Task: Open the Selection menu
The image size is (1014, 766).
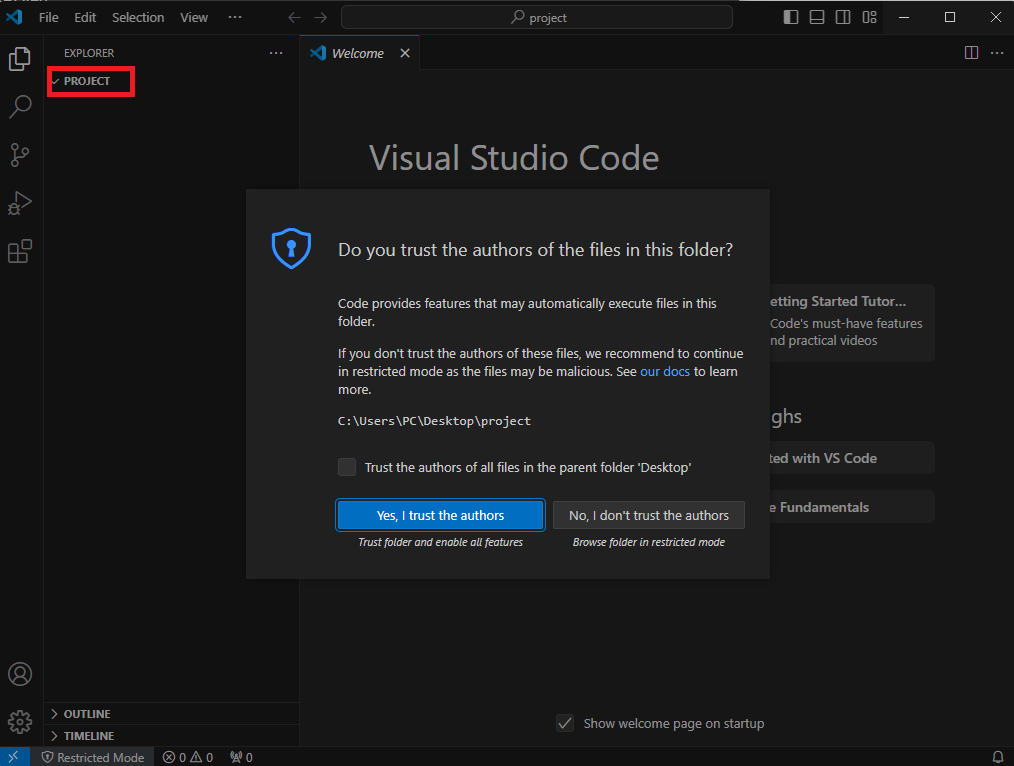Action: coord(138,17)
